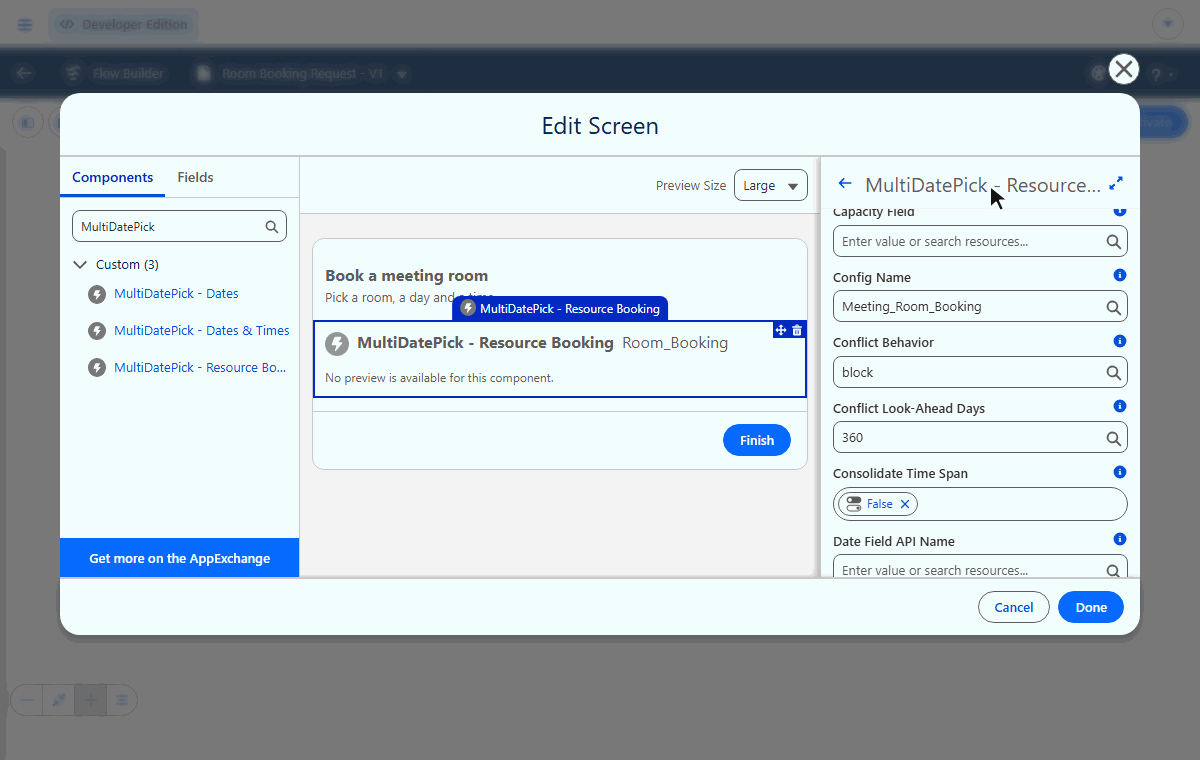
Task: Open the top-right circular dropdown menu
Action: pyautogui.click(x=1167, y=24)
